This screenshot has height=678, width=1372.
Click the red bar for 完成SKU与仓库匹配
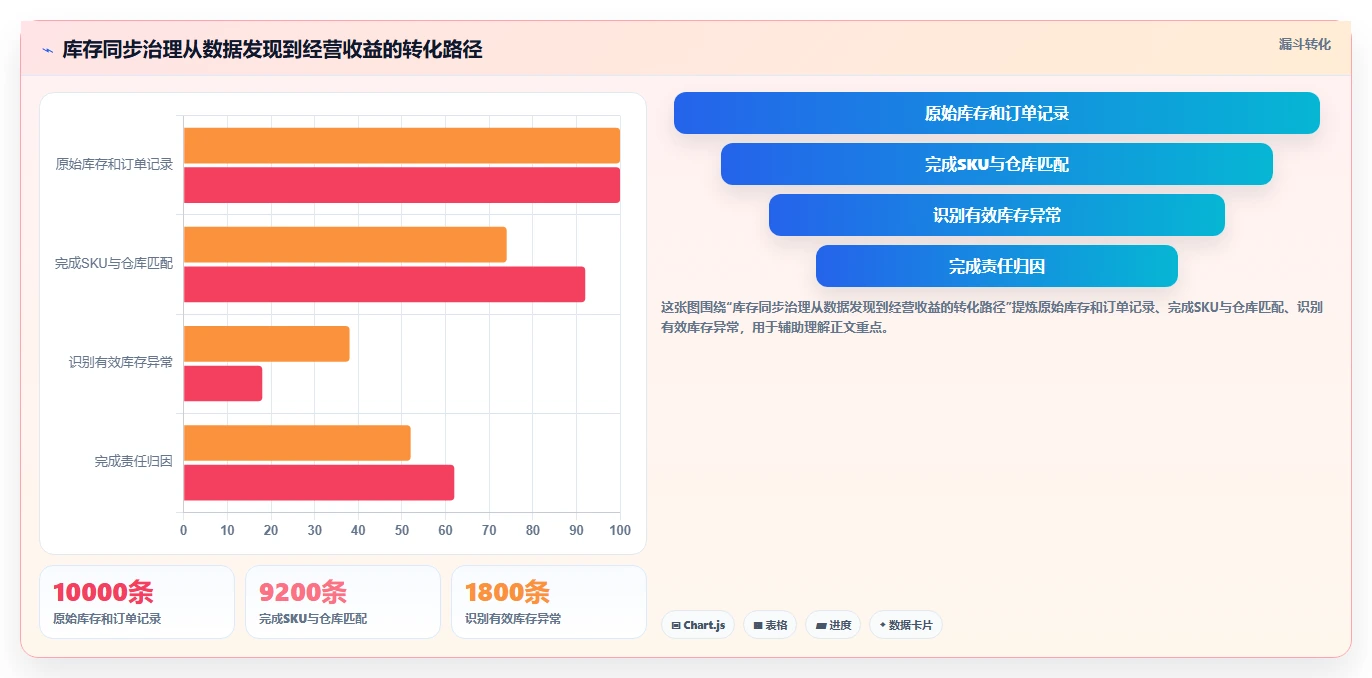[384, 284]
